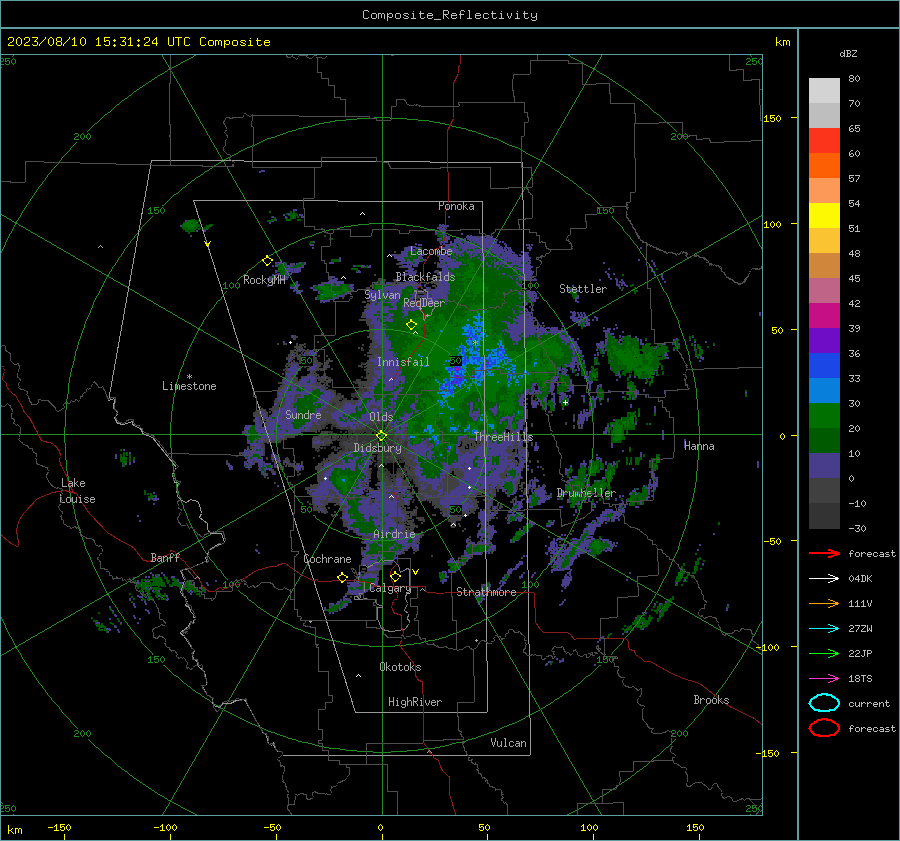Click the ThreeHills city label
900x841 pixels.
click(x=503, y=437)
